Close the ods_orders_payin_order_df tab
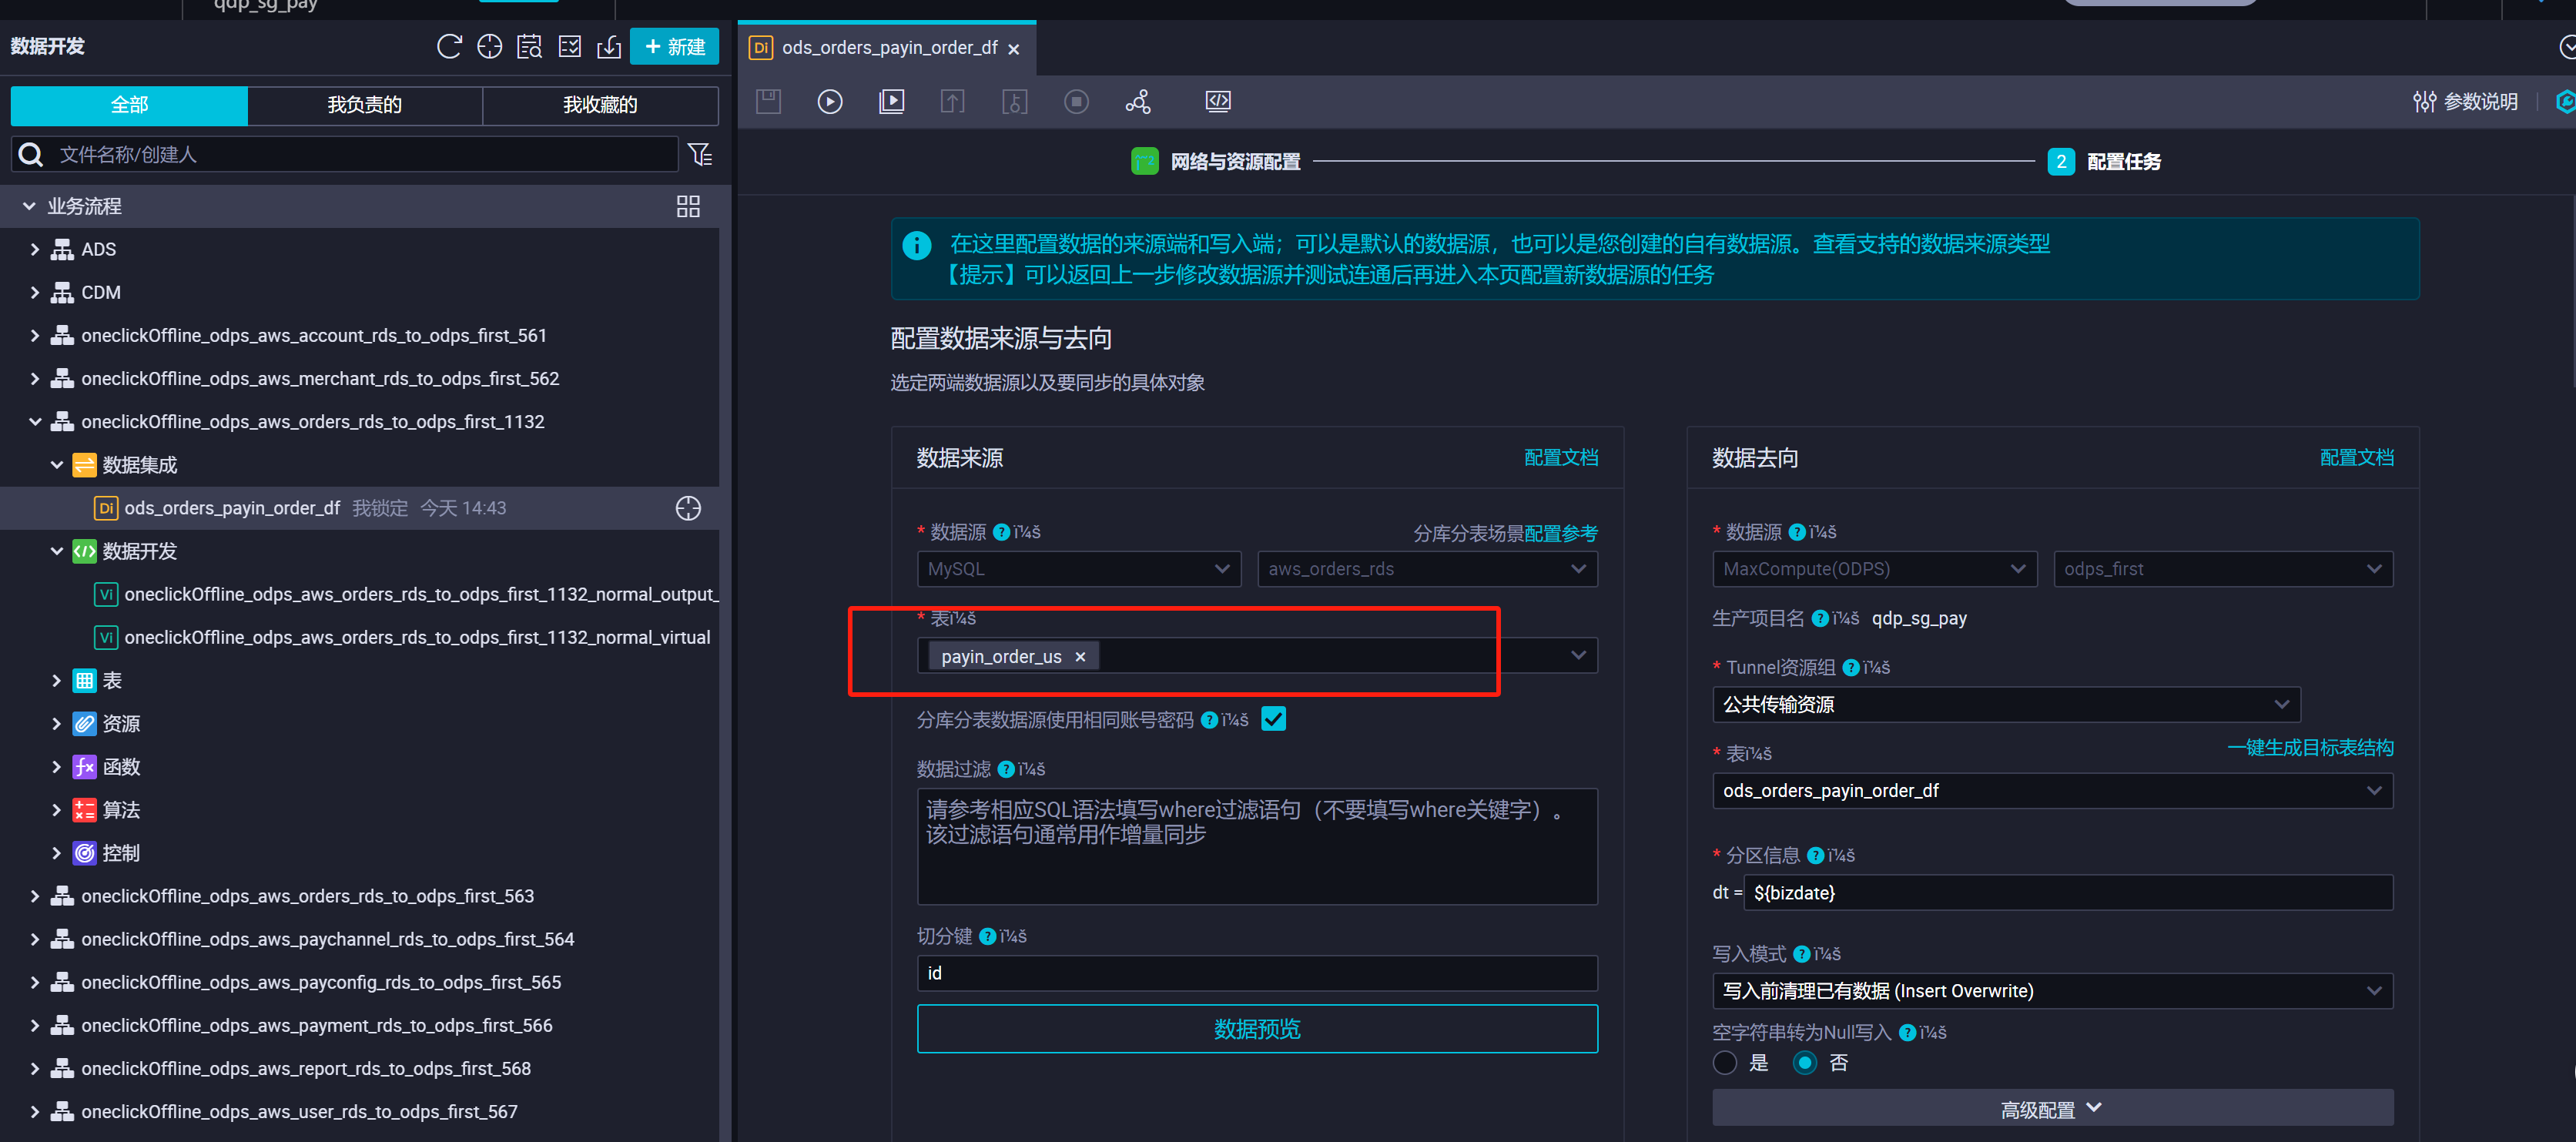Image resolution: width=2576 pixels, height=1142 pixels. (1014, 49)
